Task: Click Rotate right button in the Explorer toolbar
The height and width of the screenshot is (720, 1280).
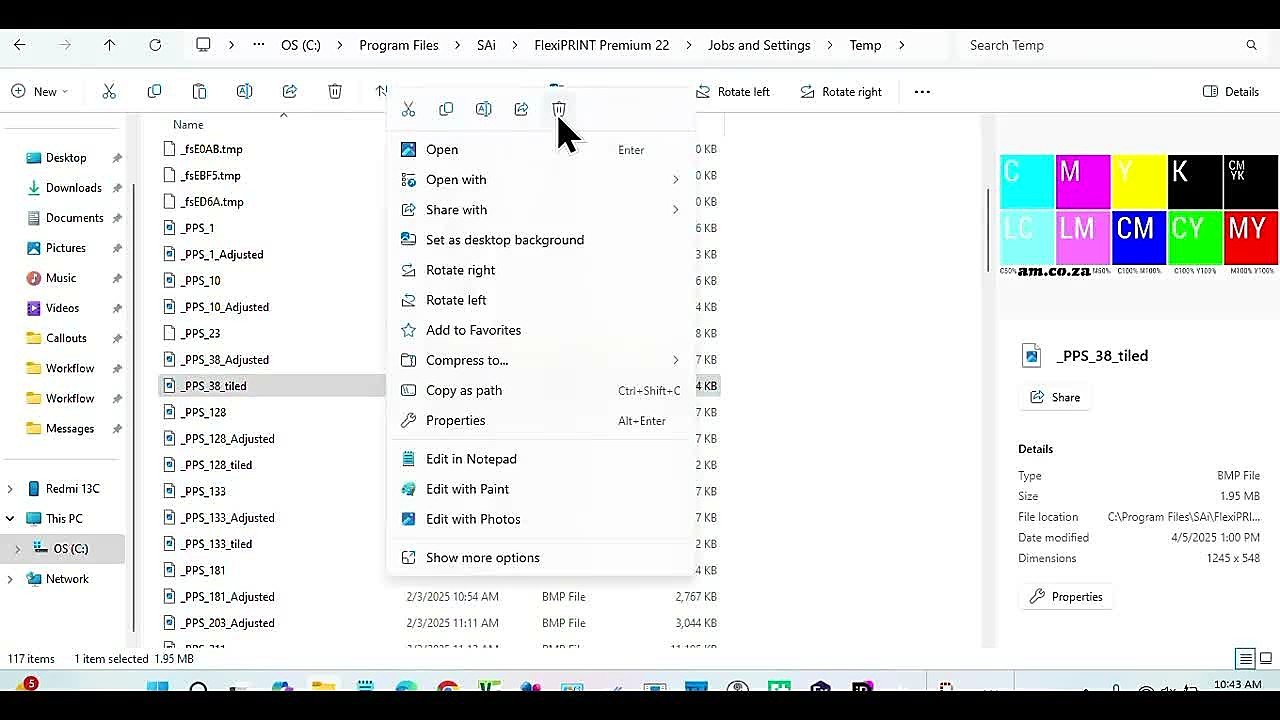Action: click(x=841, y=91)
